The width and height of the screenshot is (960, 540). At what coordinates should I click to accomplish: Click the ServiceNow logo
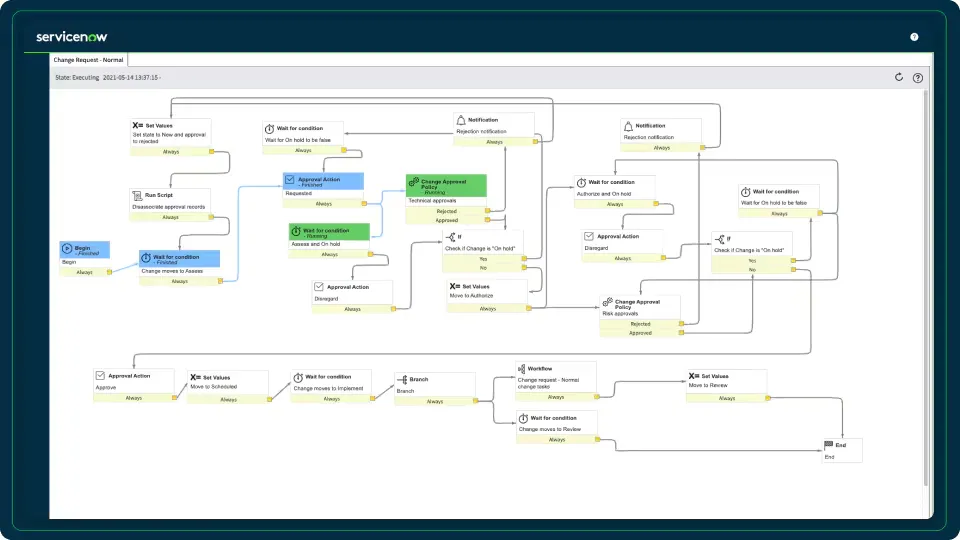point(71,37)
